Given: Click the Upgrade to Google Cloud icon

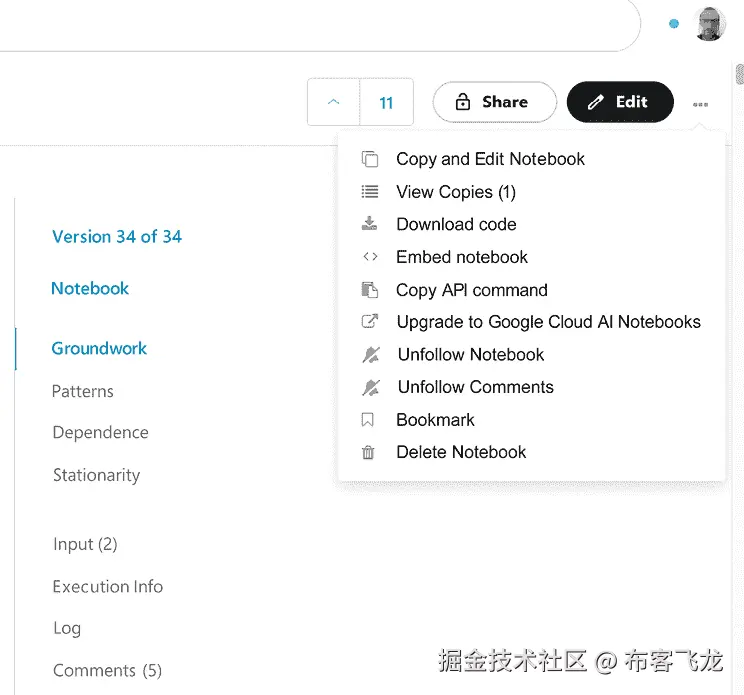Looking at the screenshot, I should [370, 322].
